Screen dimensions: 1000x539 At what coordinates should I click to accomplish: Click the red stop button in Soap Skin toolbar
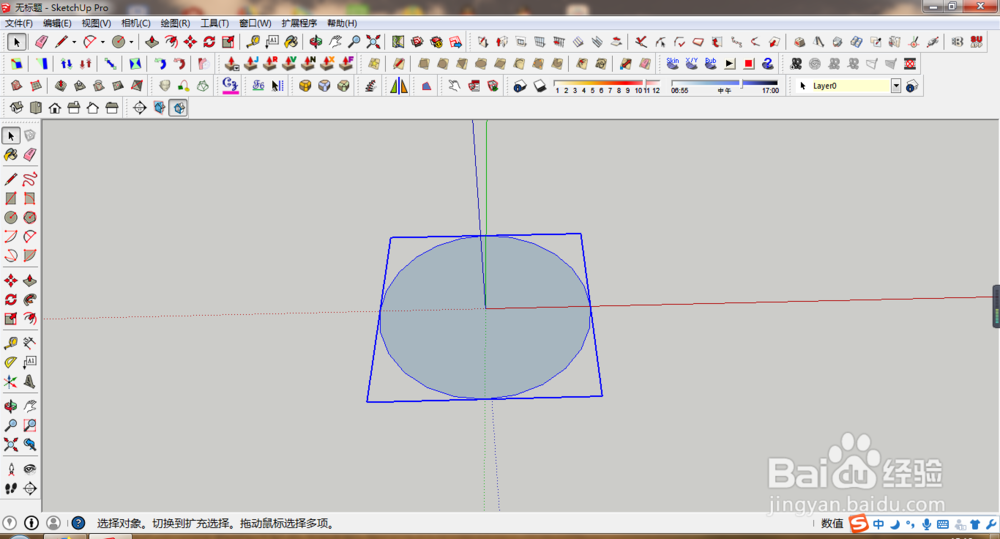[x=749, y=63]
